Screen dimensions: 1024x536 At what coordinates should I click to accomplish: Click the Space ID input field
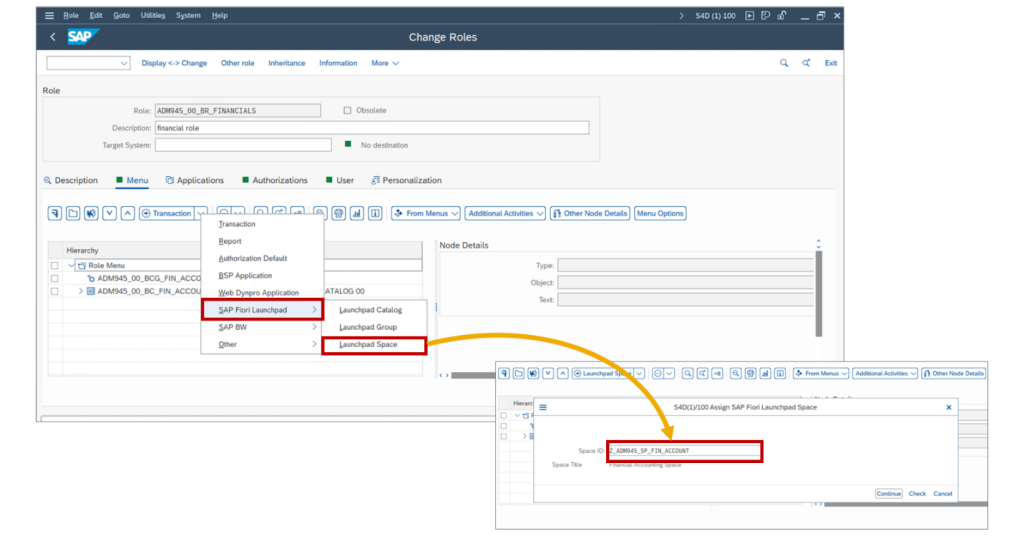tap(684, 450)
